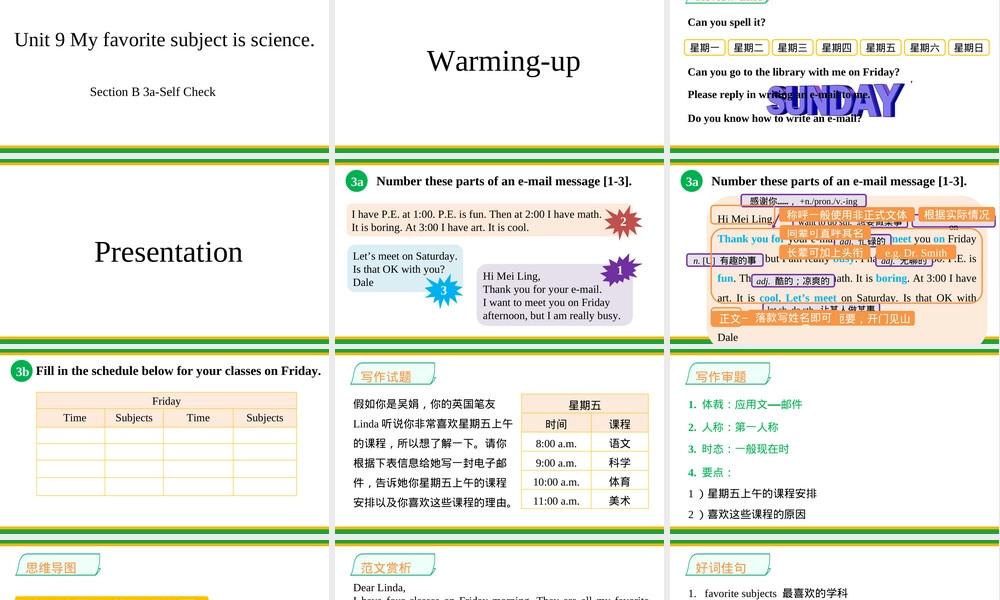Click the 星期日 box
The height and width of the screenshot is (600, 1000).
coord(968,47)
